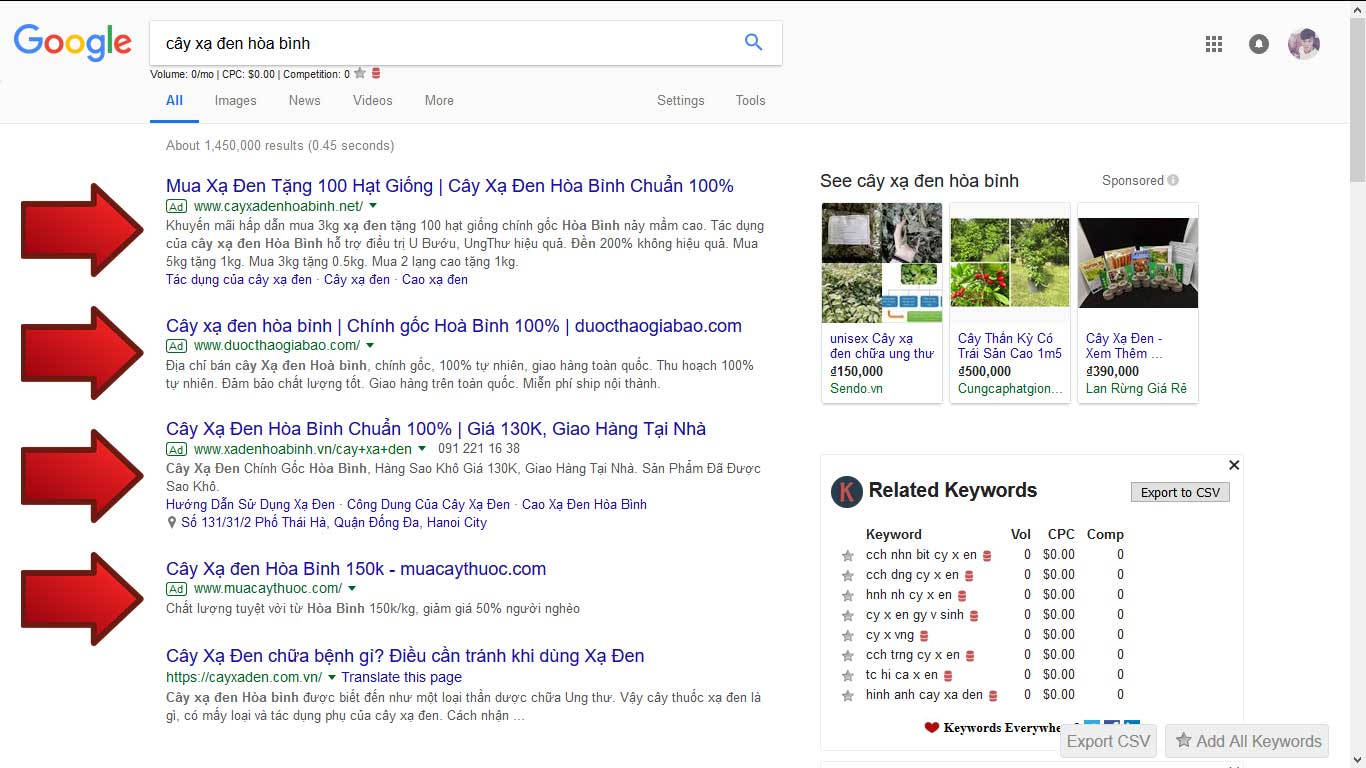
Task: Click the Sponsored info icon
Action: click(x=1173, y=181)
